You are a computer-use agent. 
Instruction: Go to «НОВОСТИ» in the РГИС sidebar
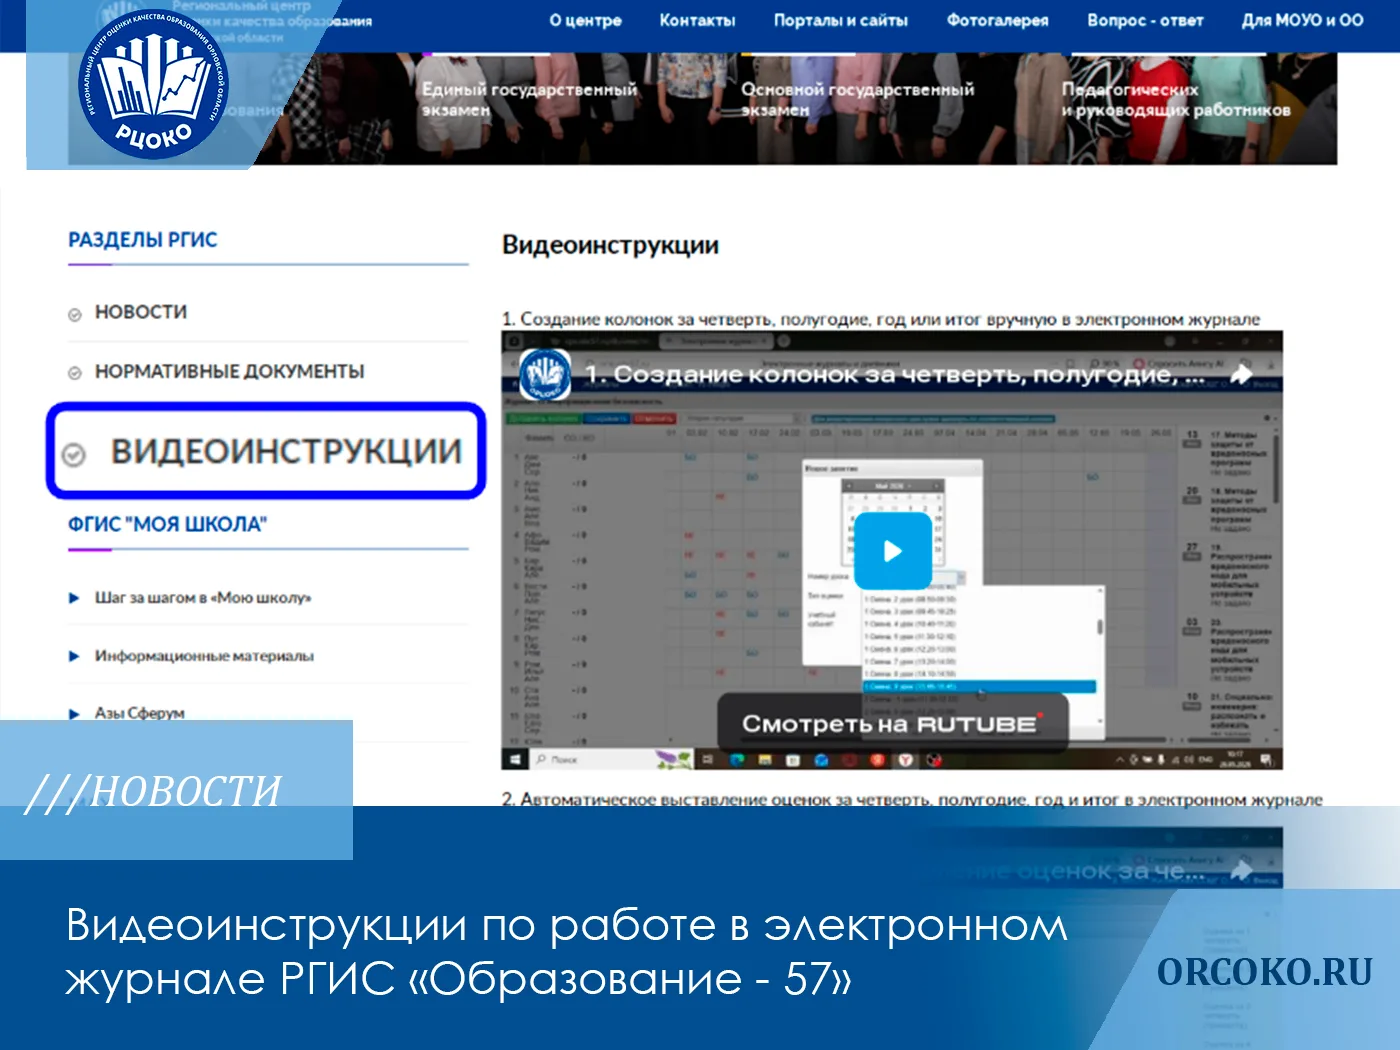point(140,312)
